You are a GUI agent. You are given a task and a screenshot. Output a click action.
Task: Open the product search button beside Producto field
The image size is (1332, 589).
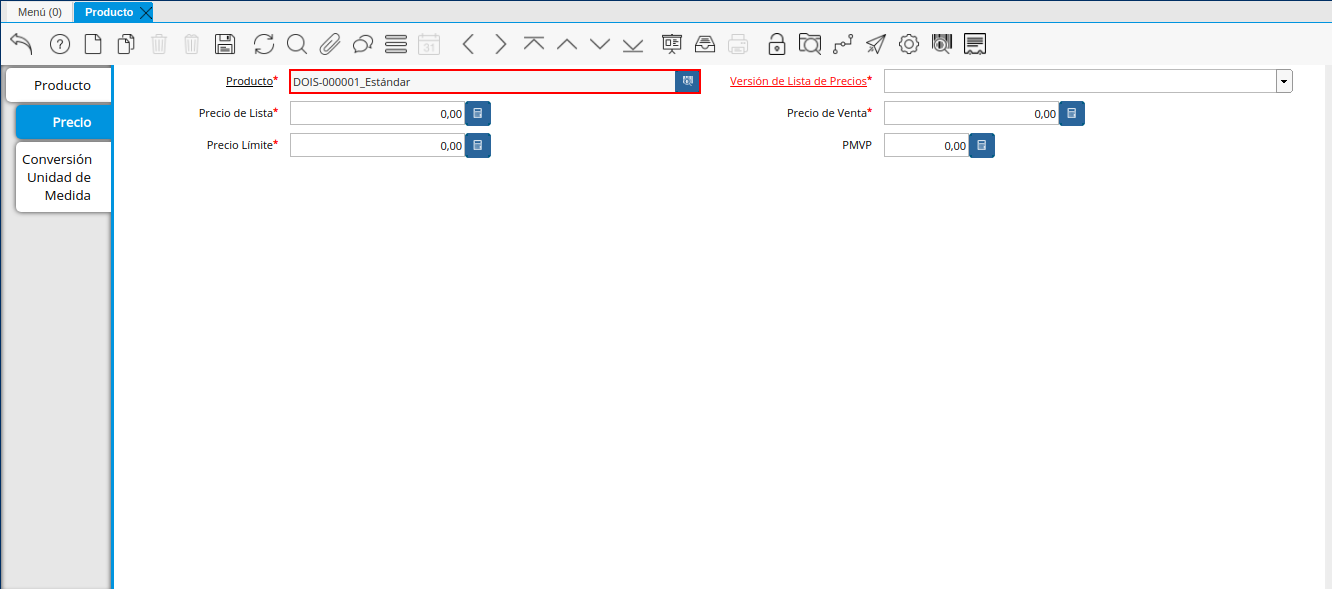coord(688,82)
